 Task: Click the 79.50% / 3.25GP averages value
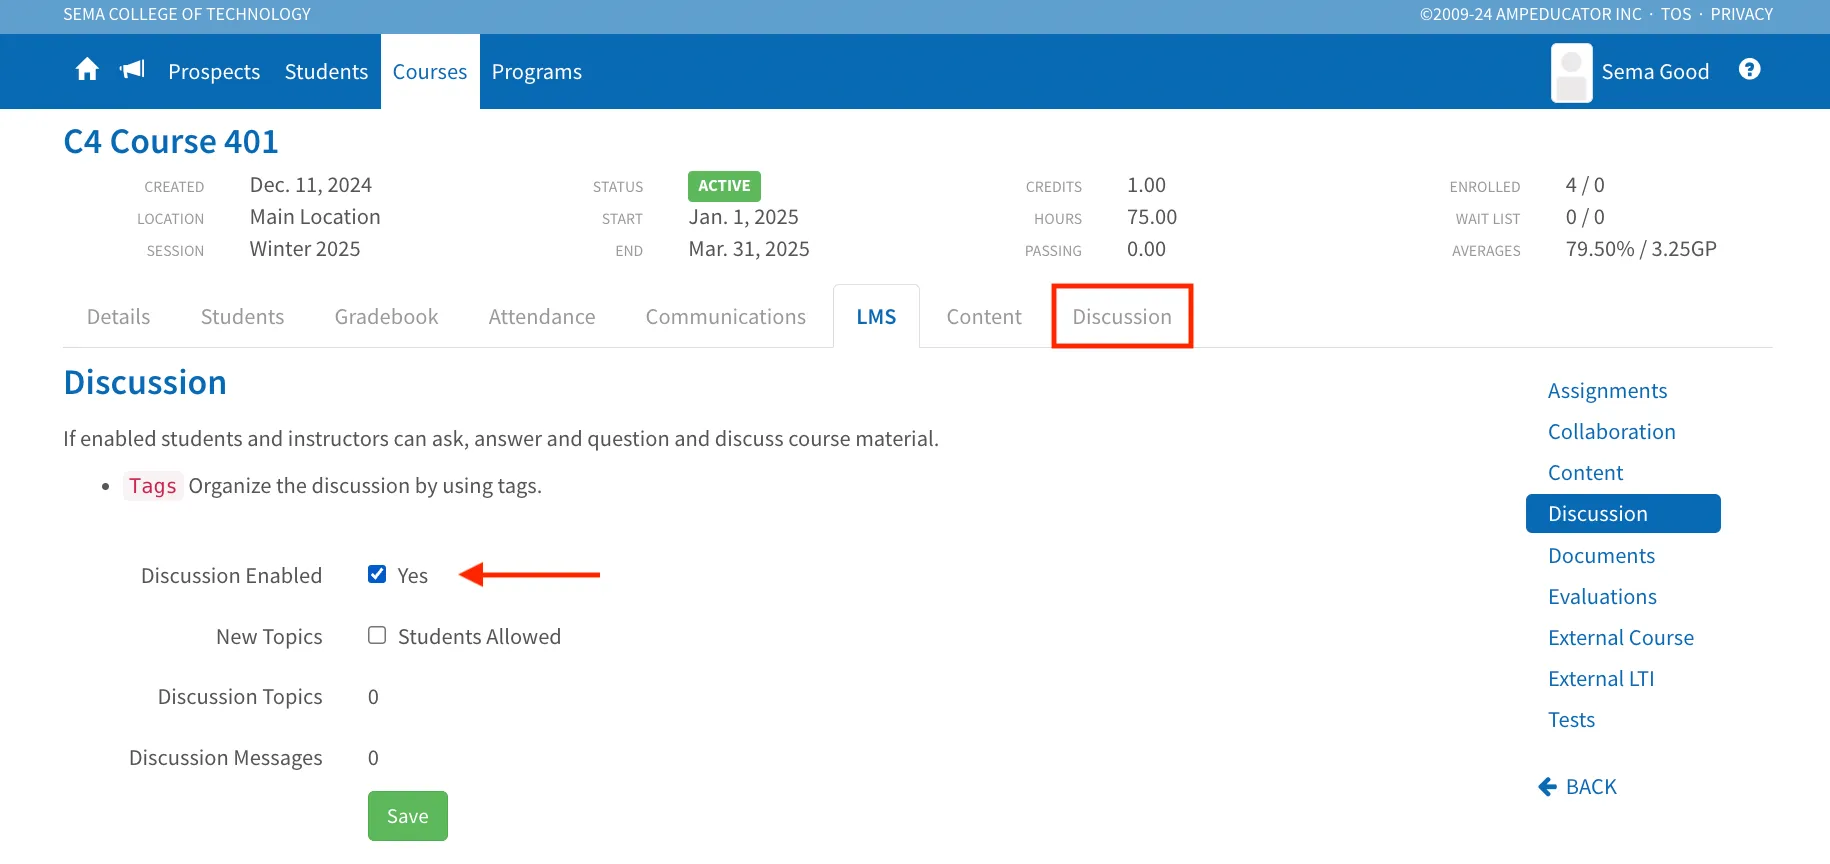point(1641,249)
